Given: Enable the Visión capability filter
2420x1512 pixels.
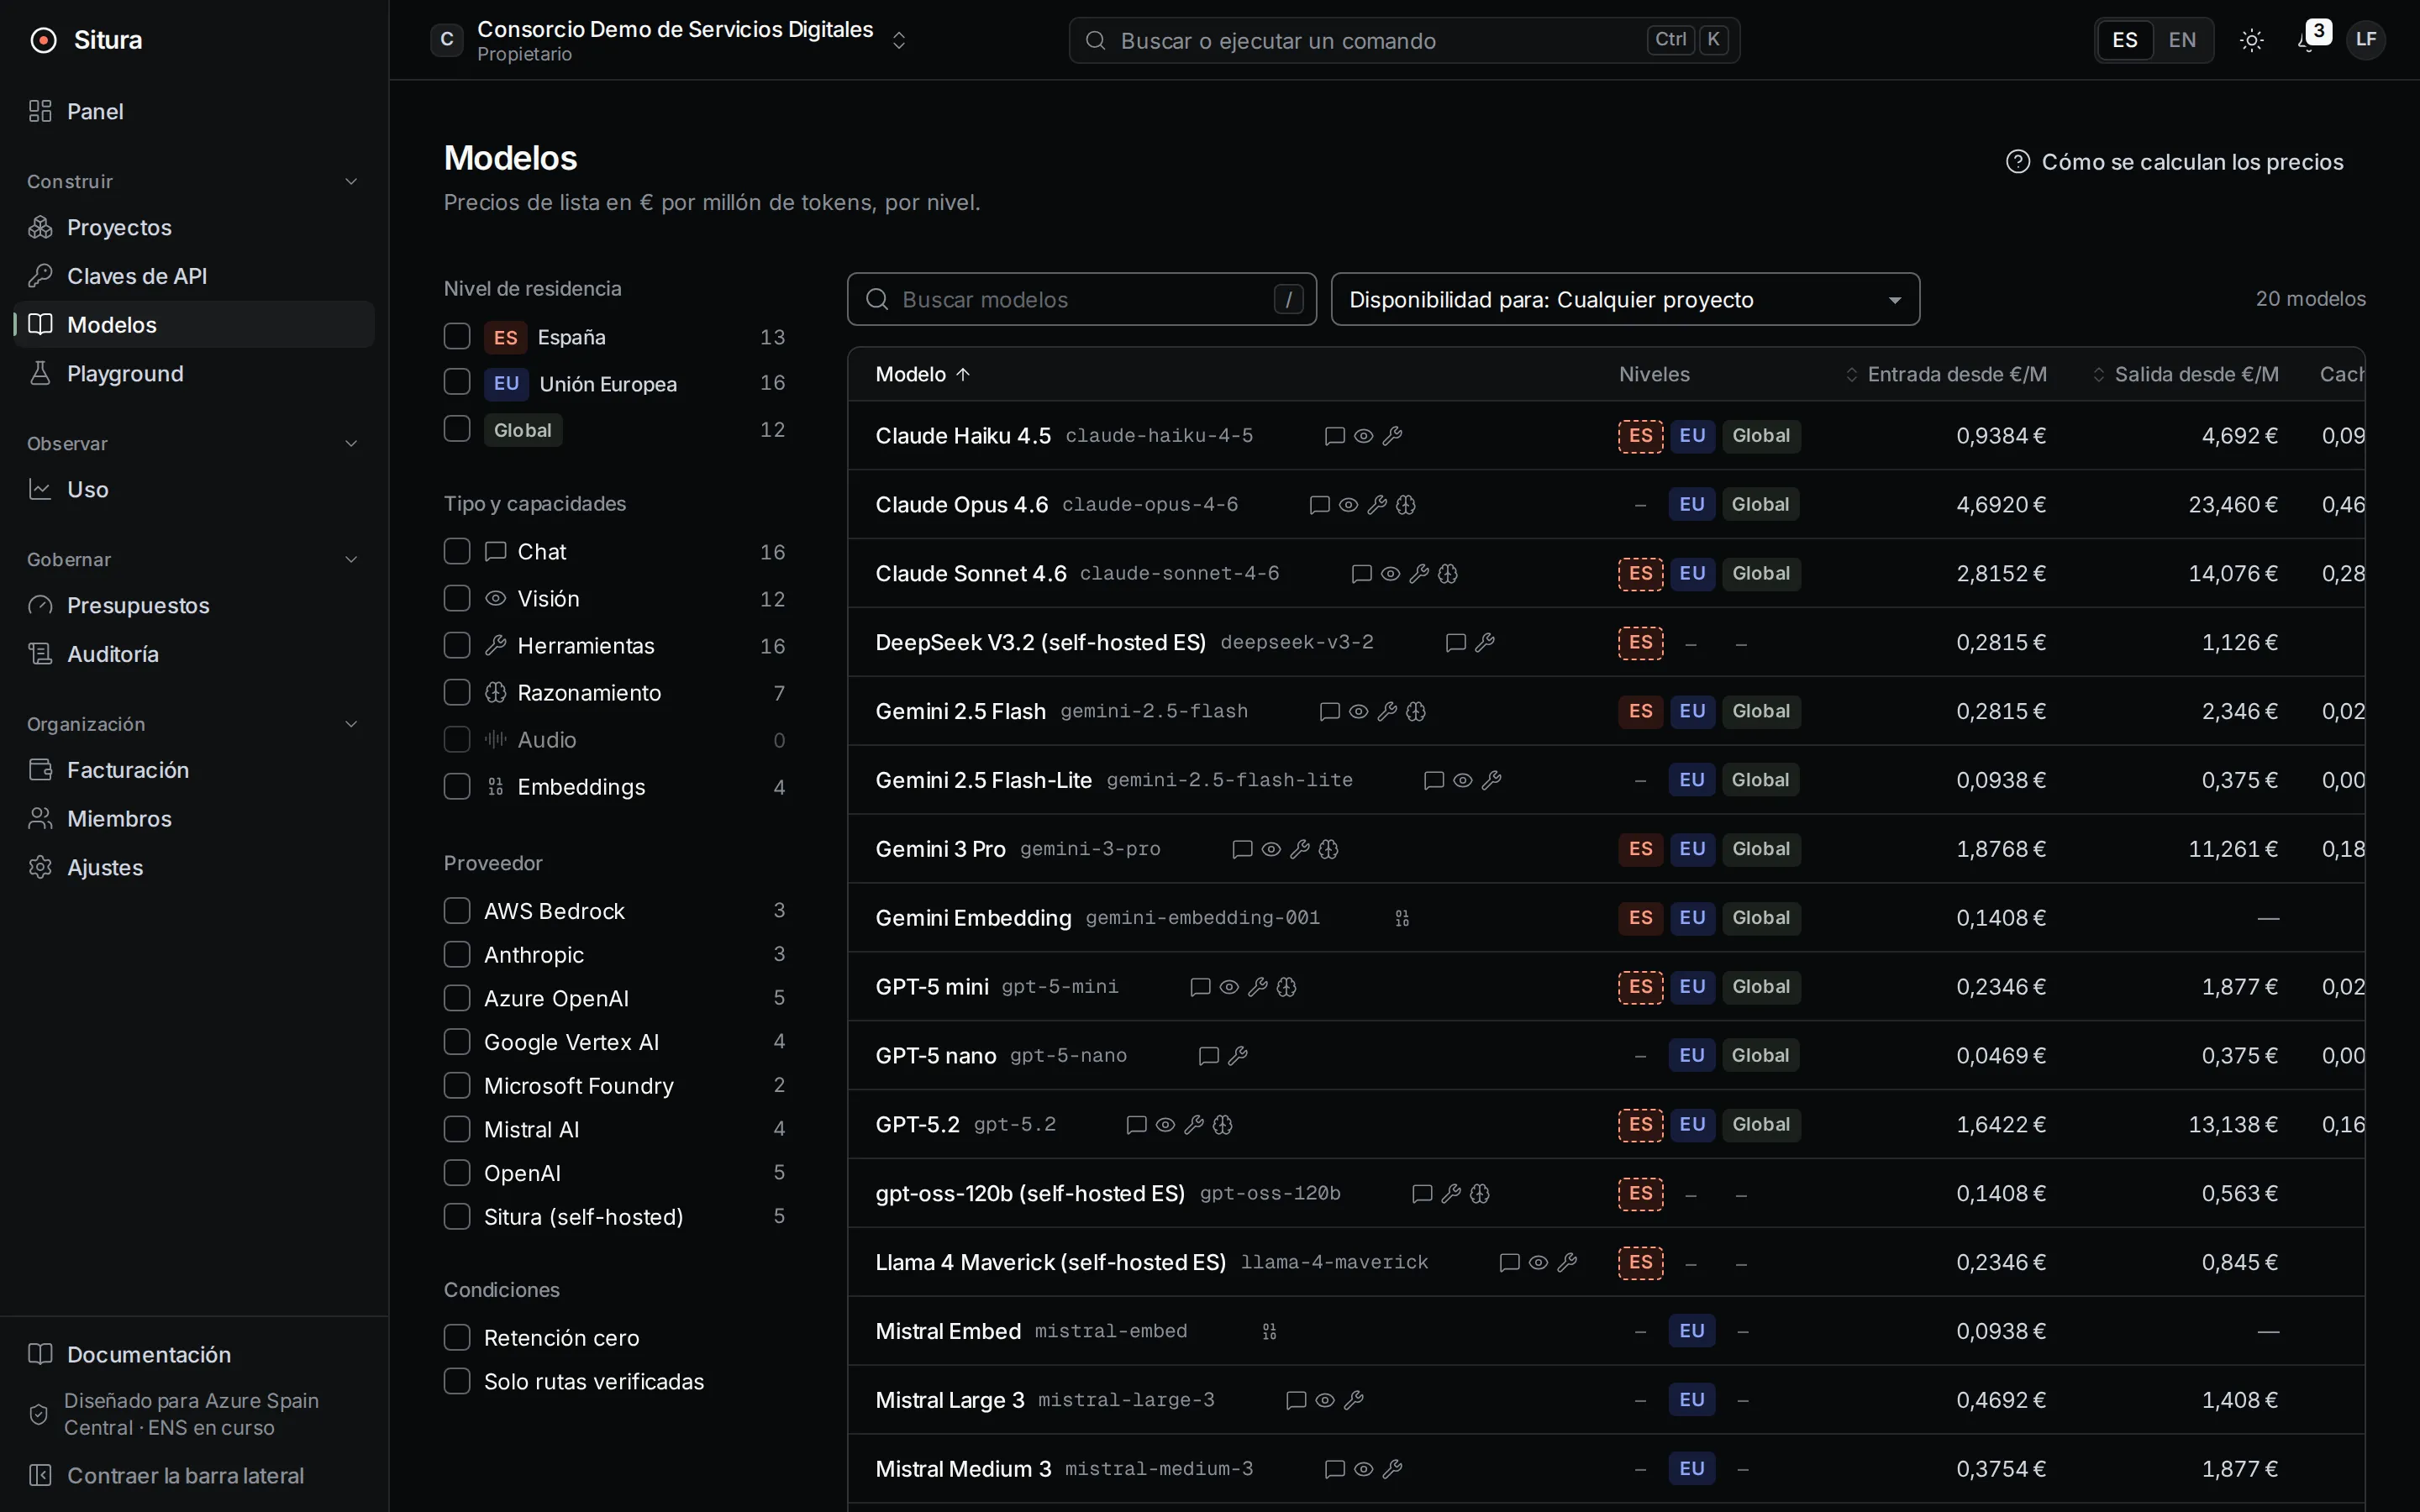Looking at the screenshot, I should coord(457,598).
